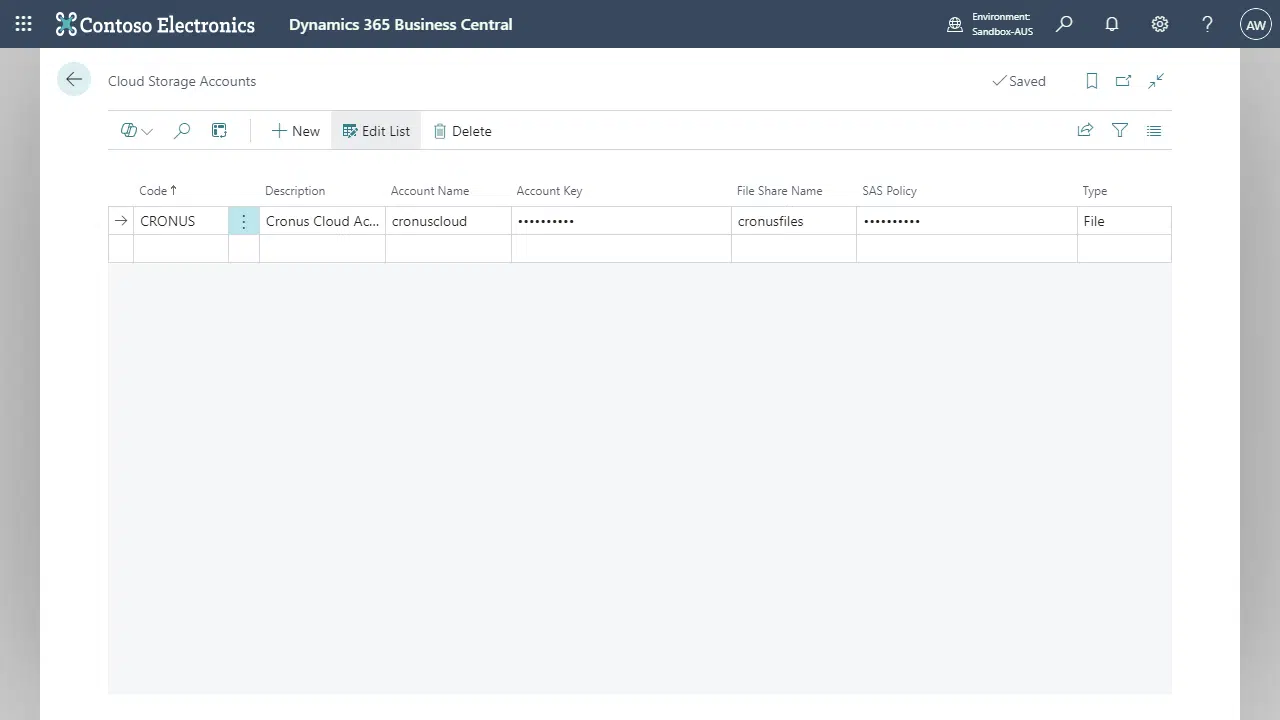
Task: Create a New storage account
Action: [295, 131]
